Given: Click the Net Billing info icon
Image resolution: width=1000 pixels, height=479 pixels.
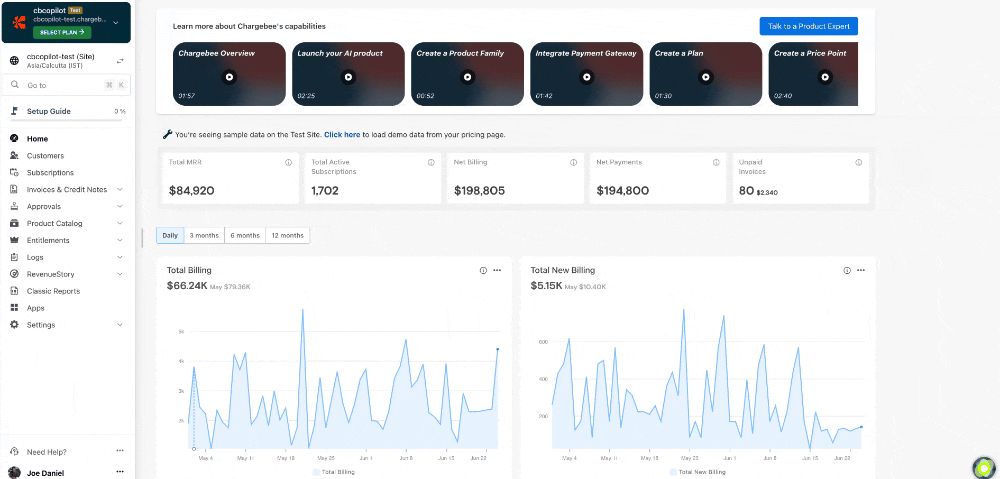Looking at the screenshot, I should coord(573,163).
